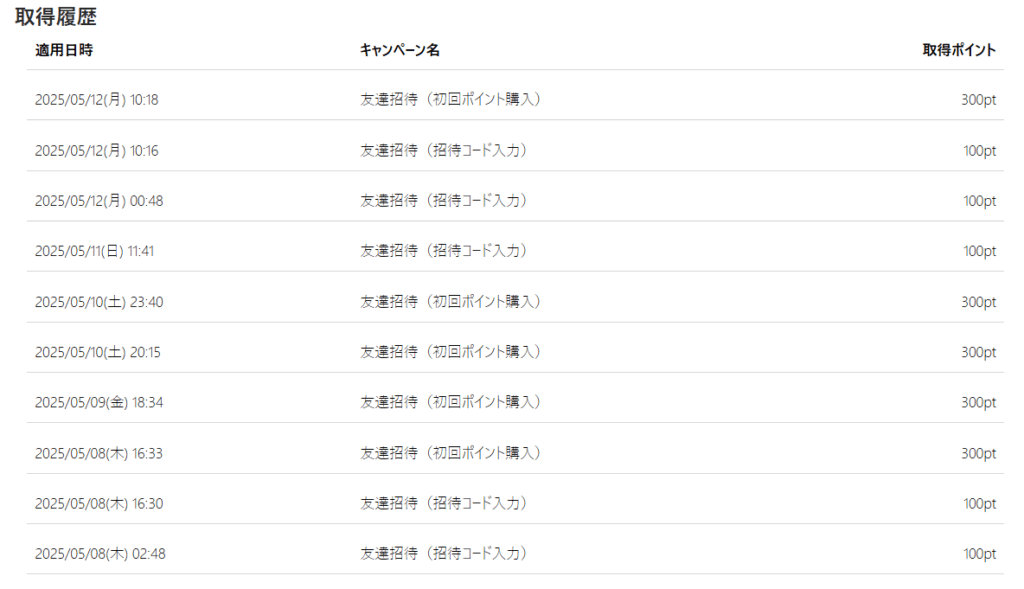
Task: Select the entry dated 2025/05/12(月) 00:48
Action: tap(99, 200)
